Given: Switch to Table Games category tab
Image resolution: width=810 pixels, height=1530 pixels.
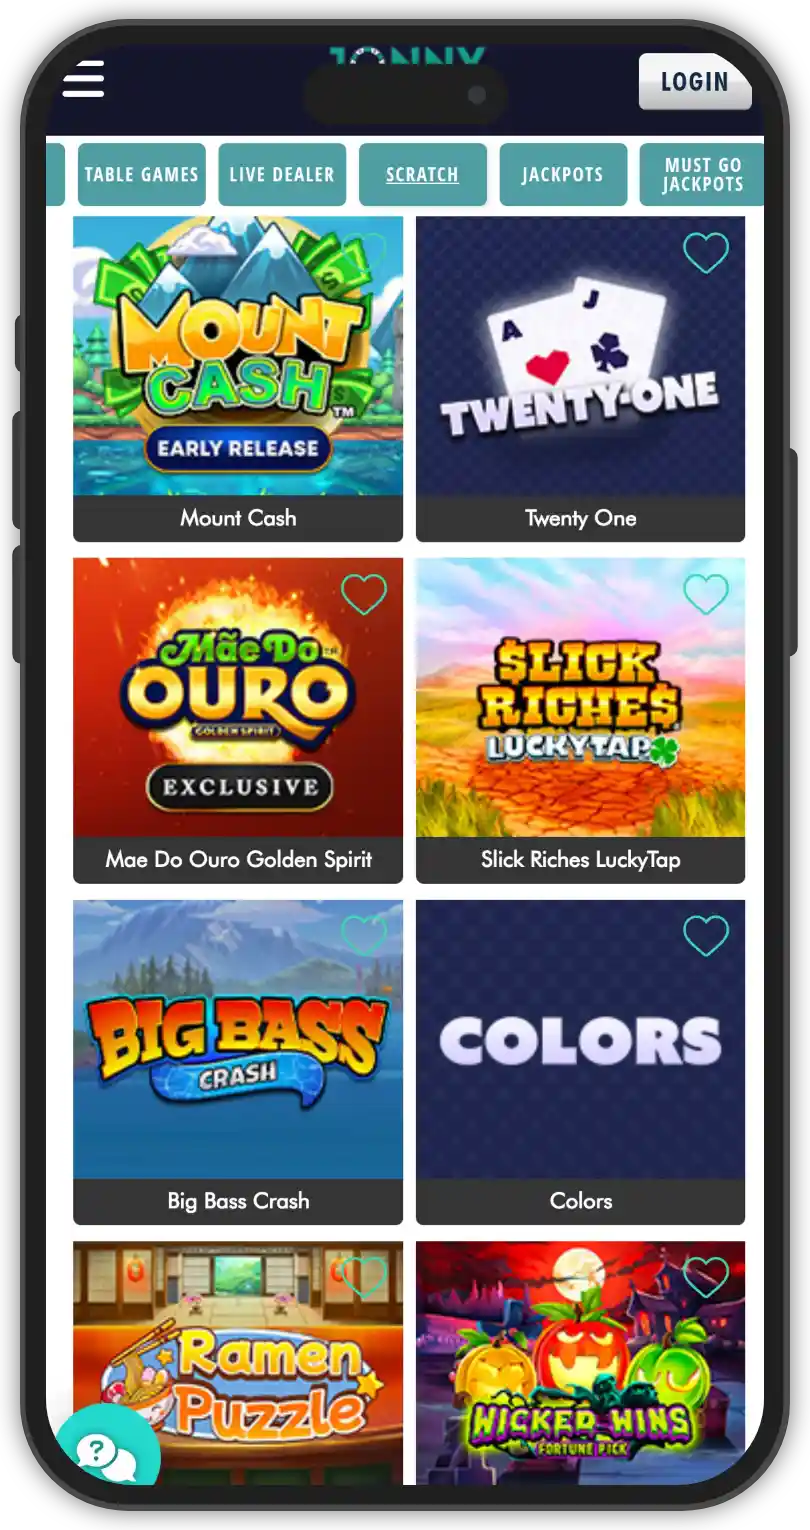Looking at the screenshot, I should 141,174.
